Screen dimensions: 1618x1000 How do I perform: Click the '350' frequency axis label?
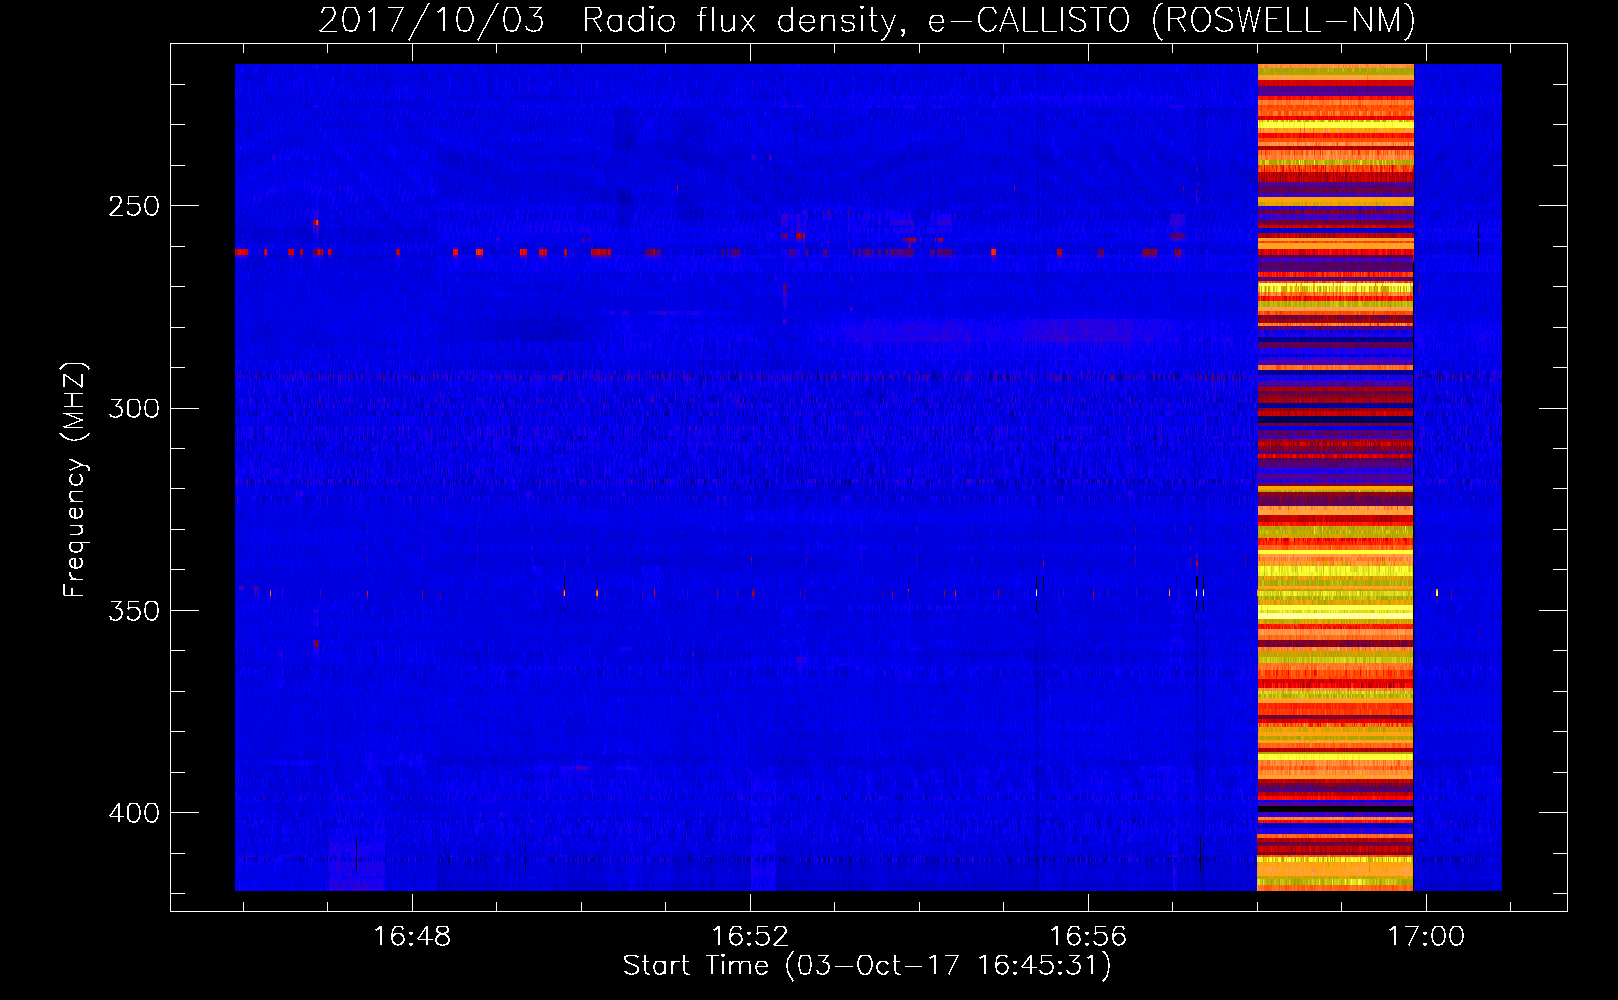pyautogui.click(x=134, y=611)
